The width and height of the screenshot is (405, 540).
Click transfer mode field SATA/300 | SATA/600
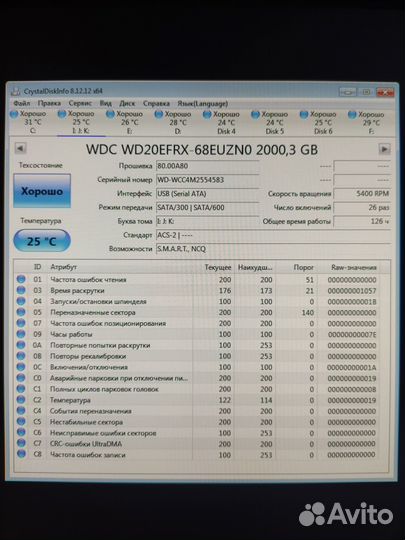pos(207,207)
